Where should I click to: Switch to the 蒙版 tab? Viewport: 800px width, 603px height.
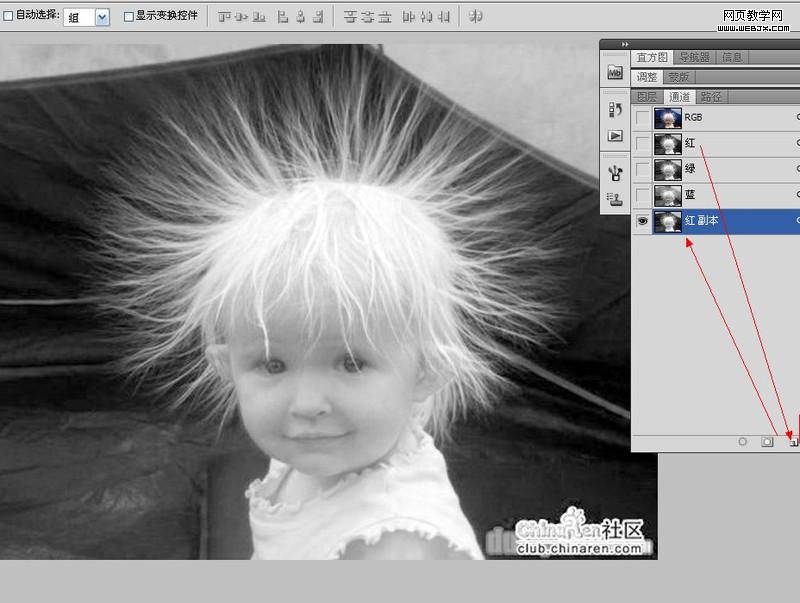click(x=679, y=77)
